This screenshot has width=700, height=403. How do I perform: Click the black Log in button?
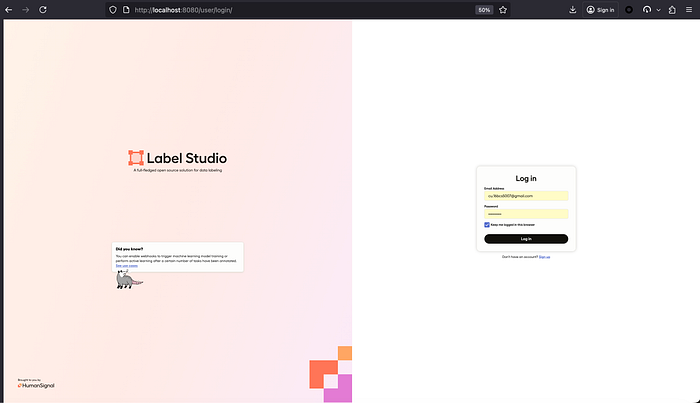pyautogui.click(x=526, y=239)
